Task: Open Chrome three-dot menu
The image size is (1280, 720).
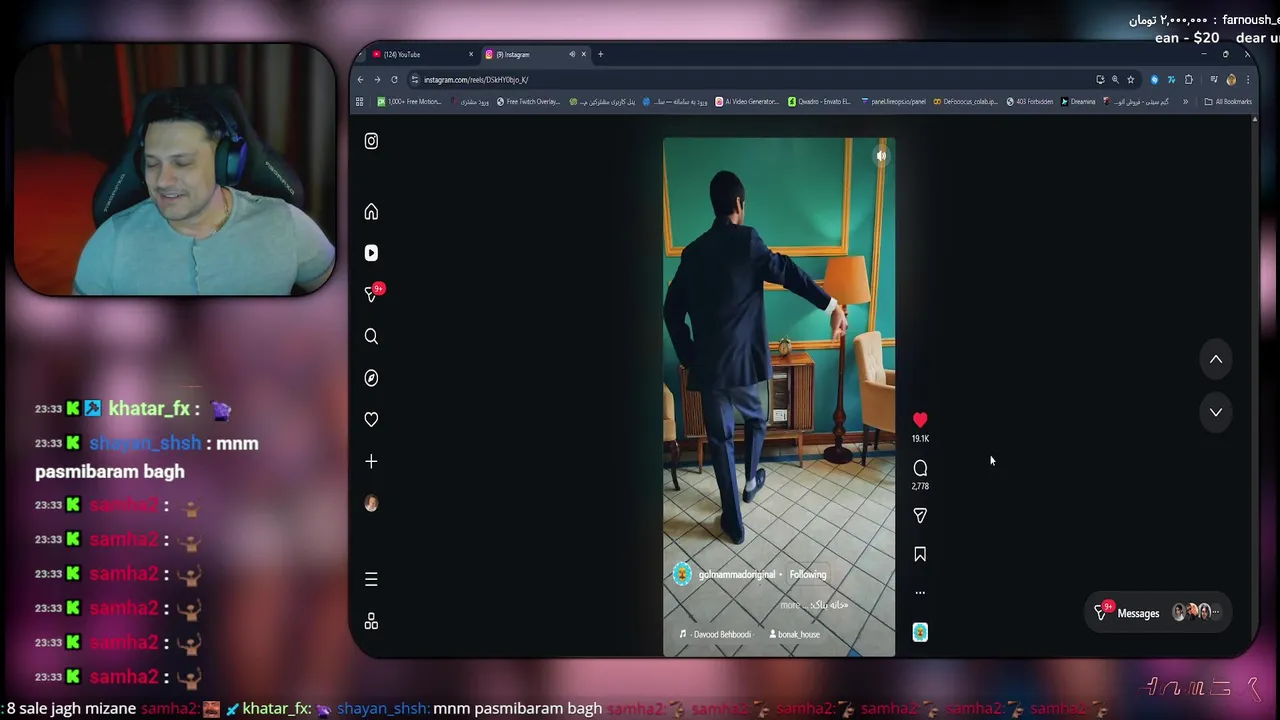Action: point(1247,80)
